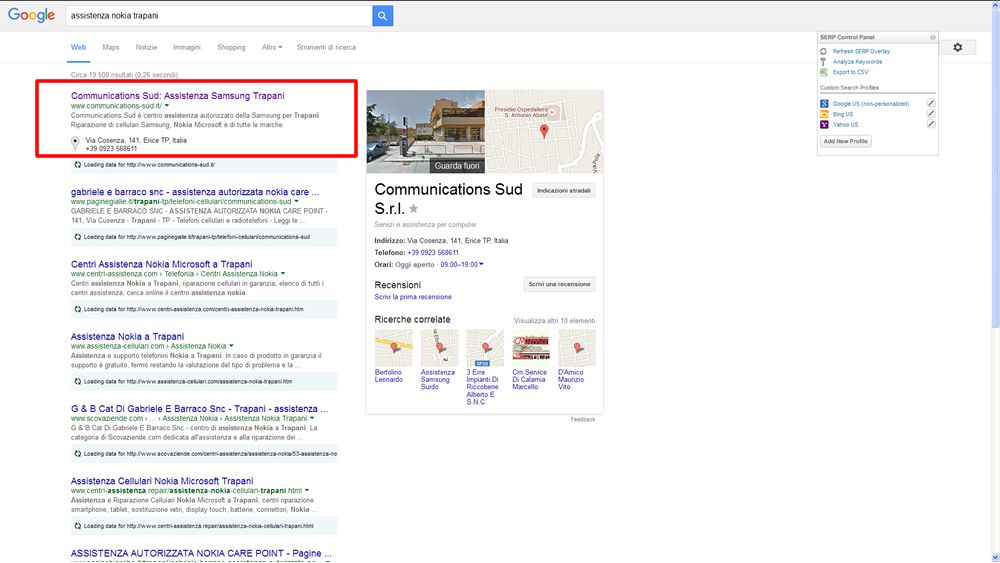Click Visualizza altri 10 elementi link

(x=554, y=321)
